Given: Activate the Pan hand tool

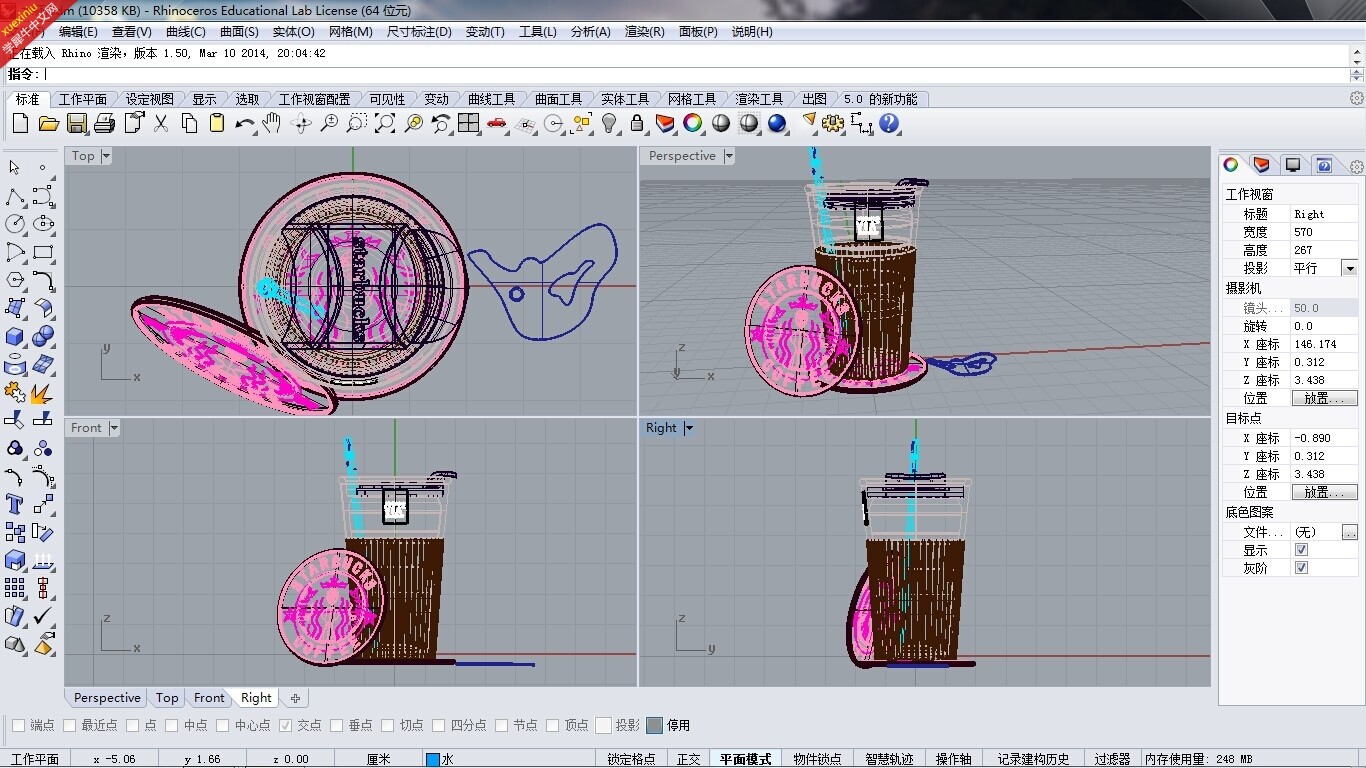Looking at the screenshot, I should coord(272,123).
